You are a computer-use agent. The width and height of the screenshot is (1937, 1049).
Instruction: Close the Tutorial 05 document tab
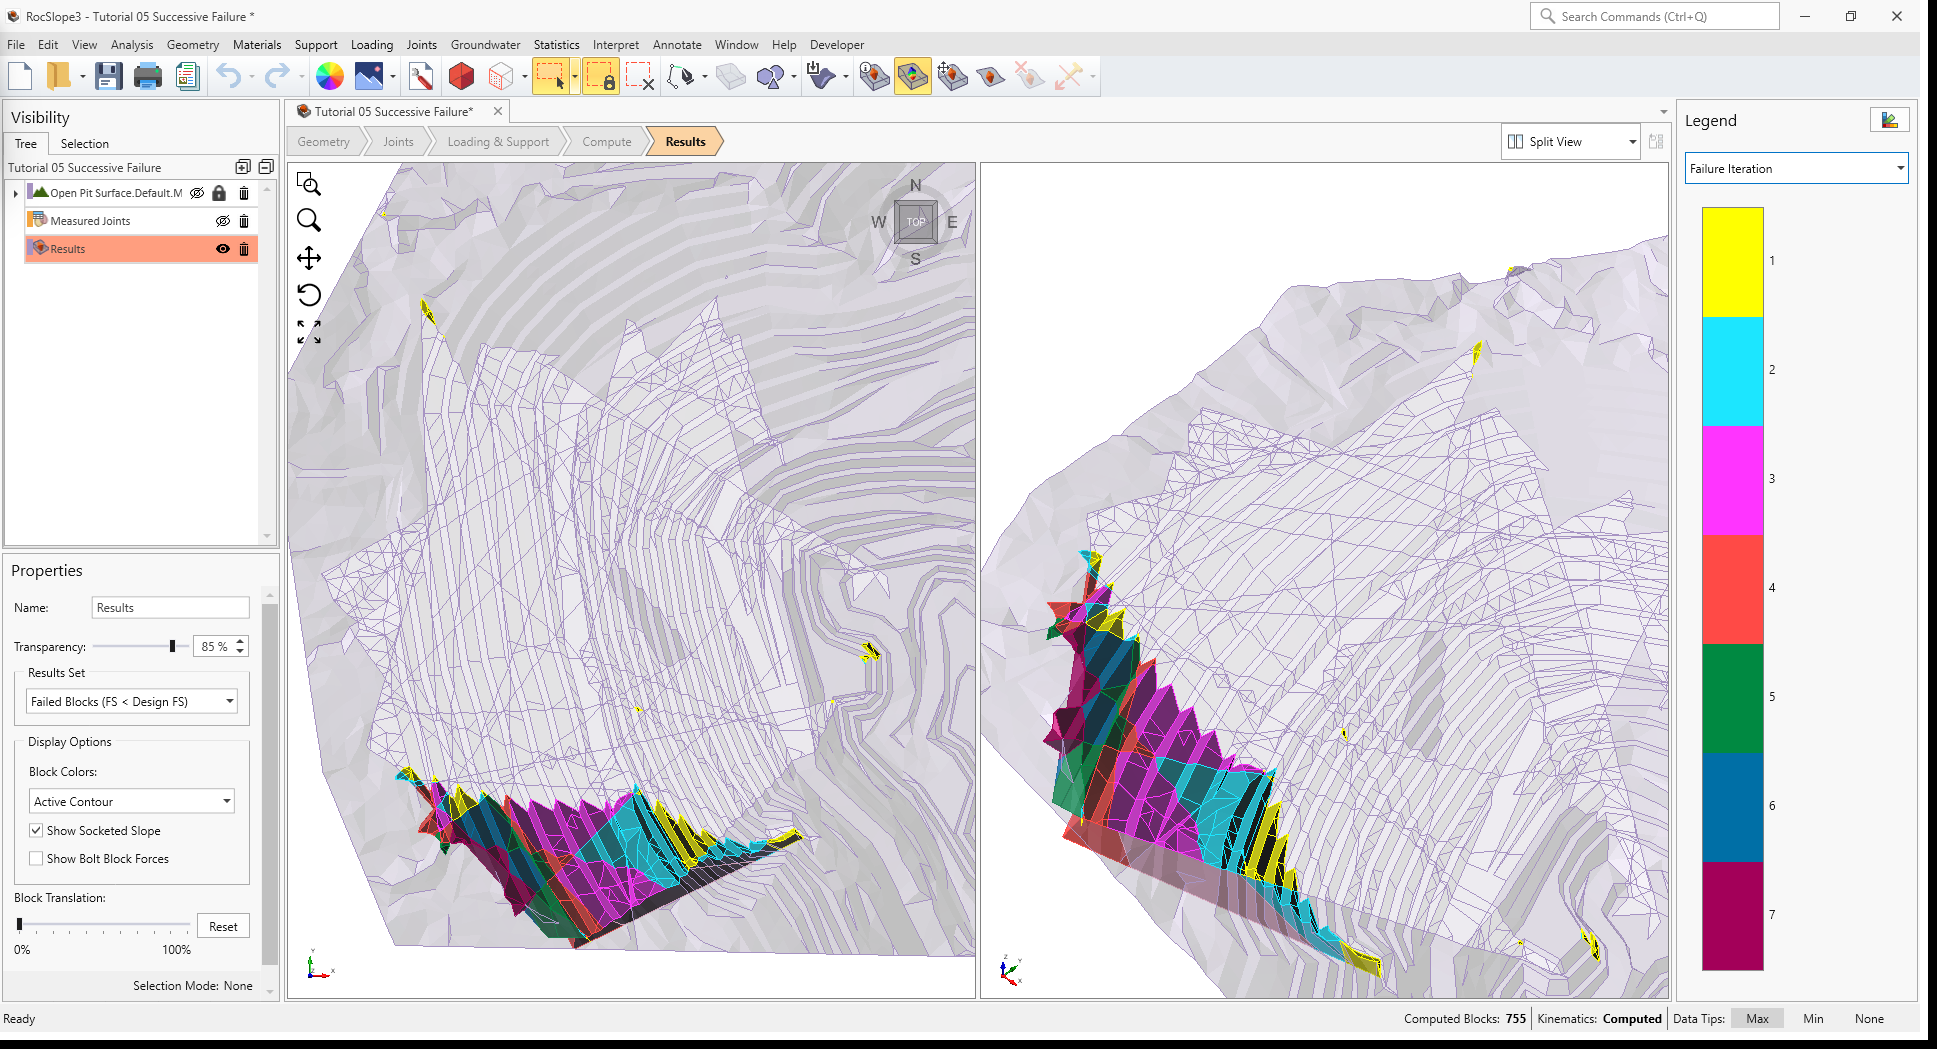pos(498,111)
